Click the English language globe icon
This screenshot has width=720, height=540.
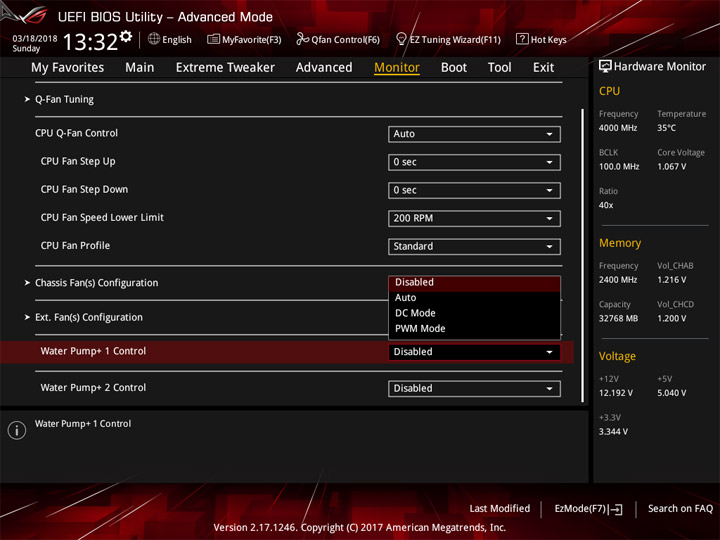154,39
